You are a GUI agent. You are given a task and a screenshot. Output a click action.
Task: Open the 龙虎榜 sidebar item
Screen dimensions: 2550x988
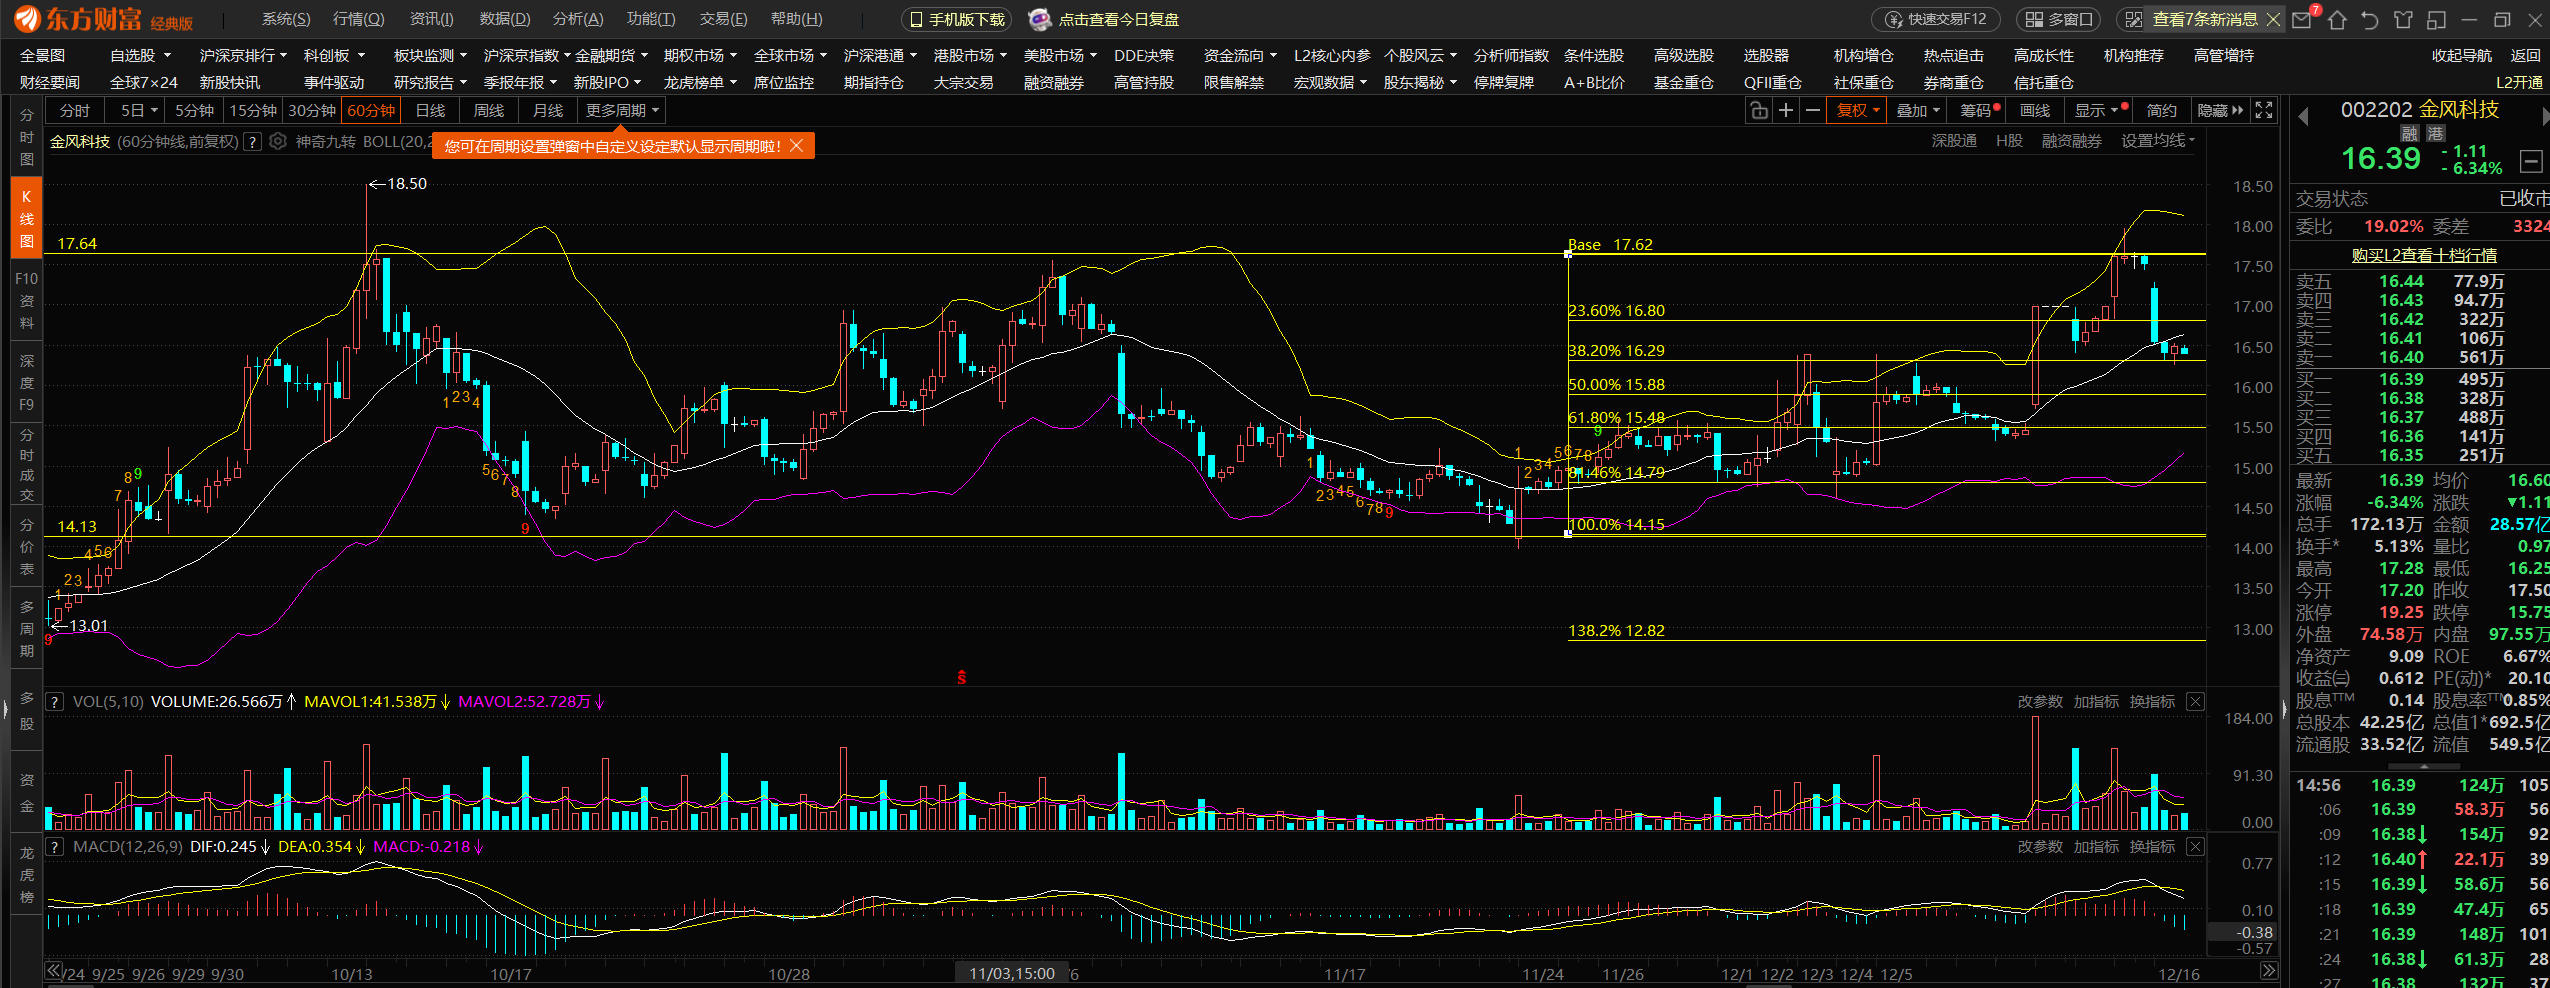pos(27,875)
